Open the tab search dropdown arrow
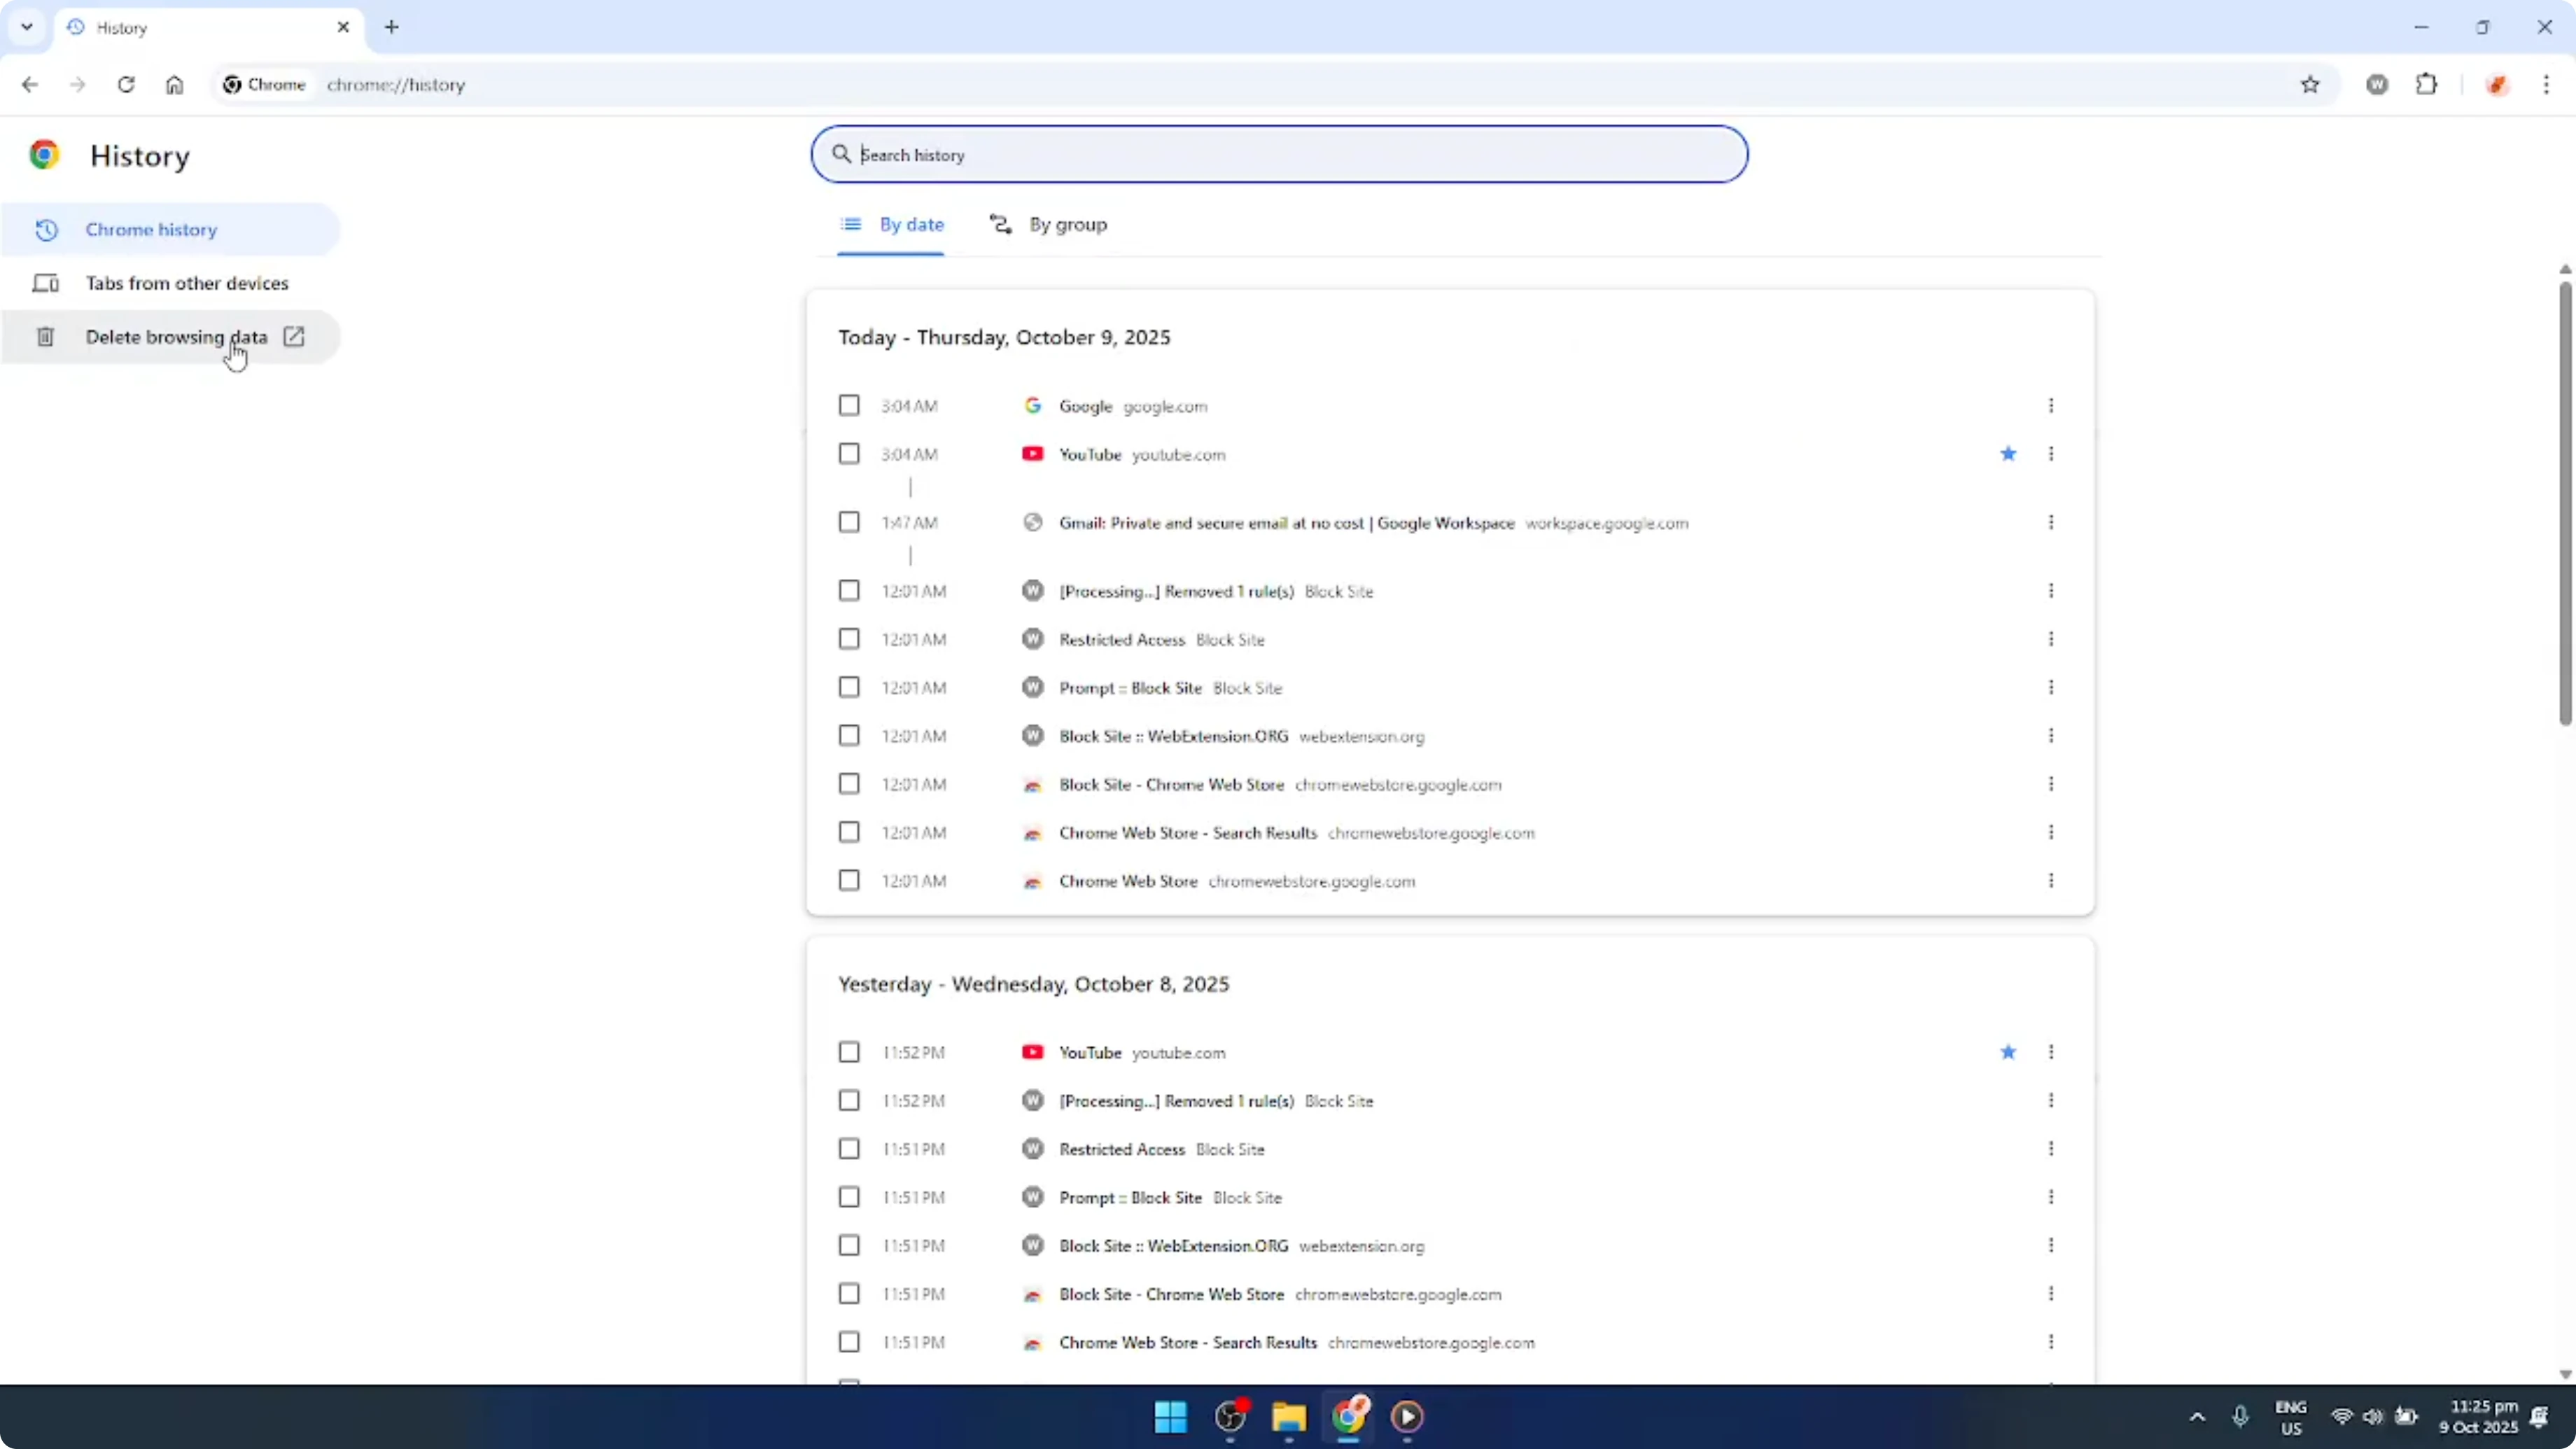Screen dimensions: 2576x1449 click(27, 27)
